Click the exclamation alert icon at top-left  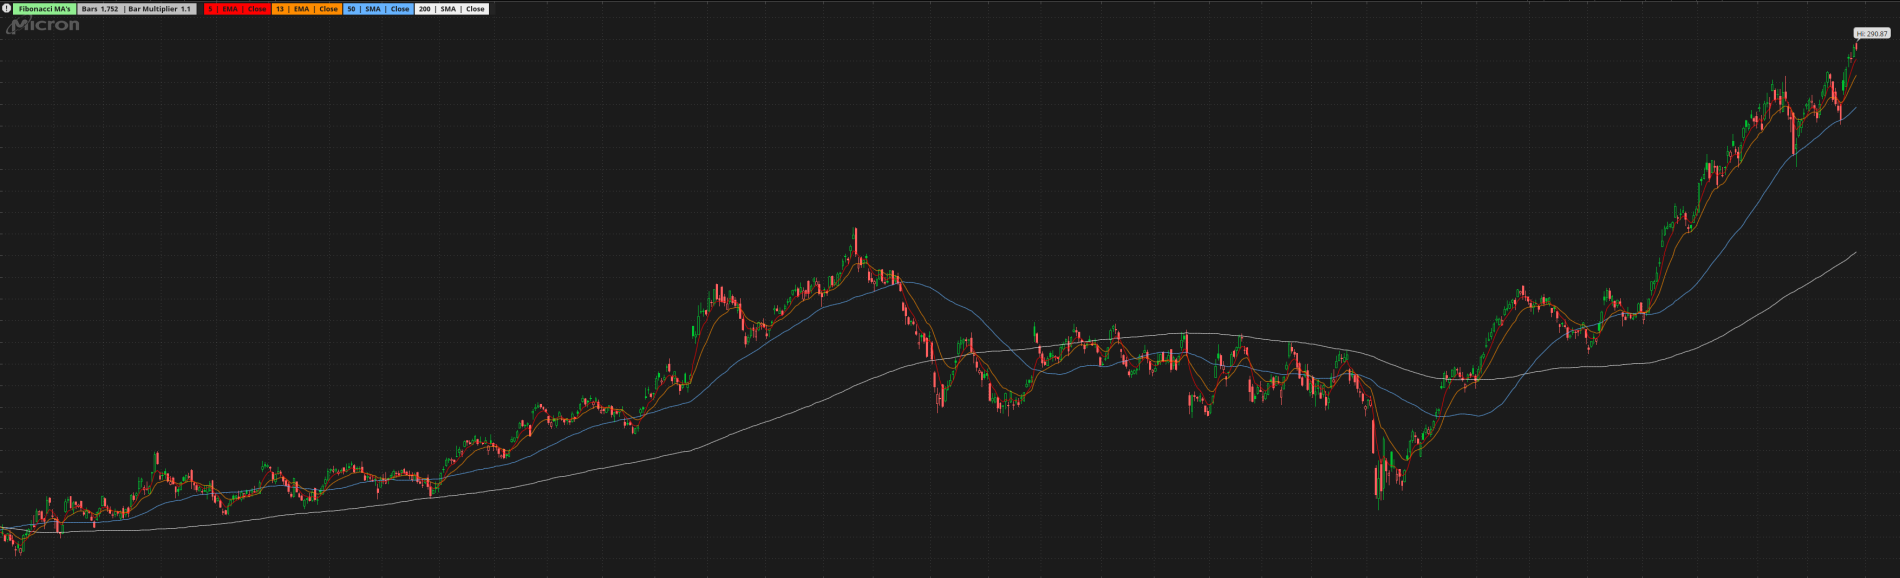click(x=6, y=9)
